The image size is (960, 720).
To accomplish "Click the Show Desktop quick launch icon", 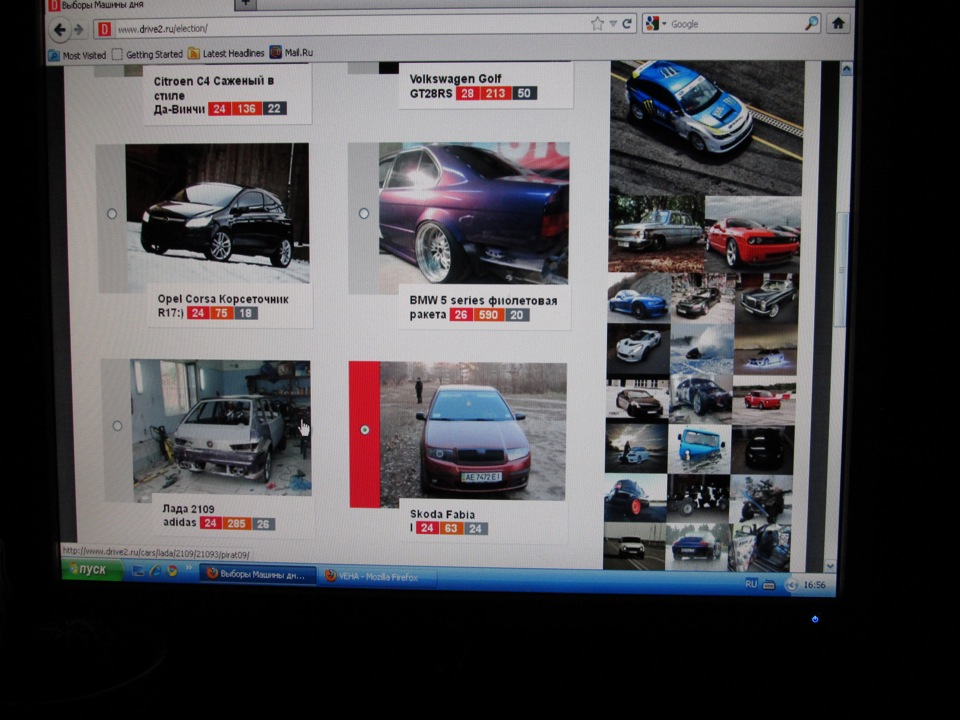I will click(138, 571).
